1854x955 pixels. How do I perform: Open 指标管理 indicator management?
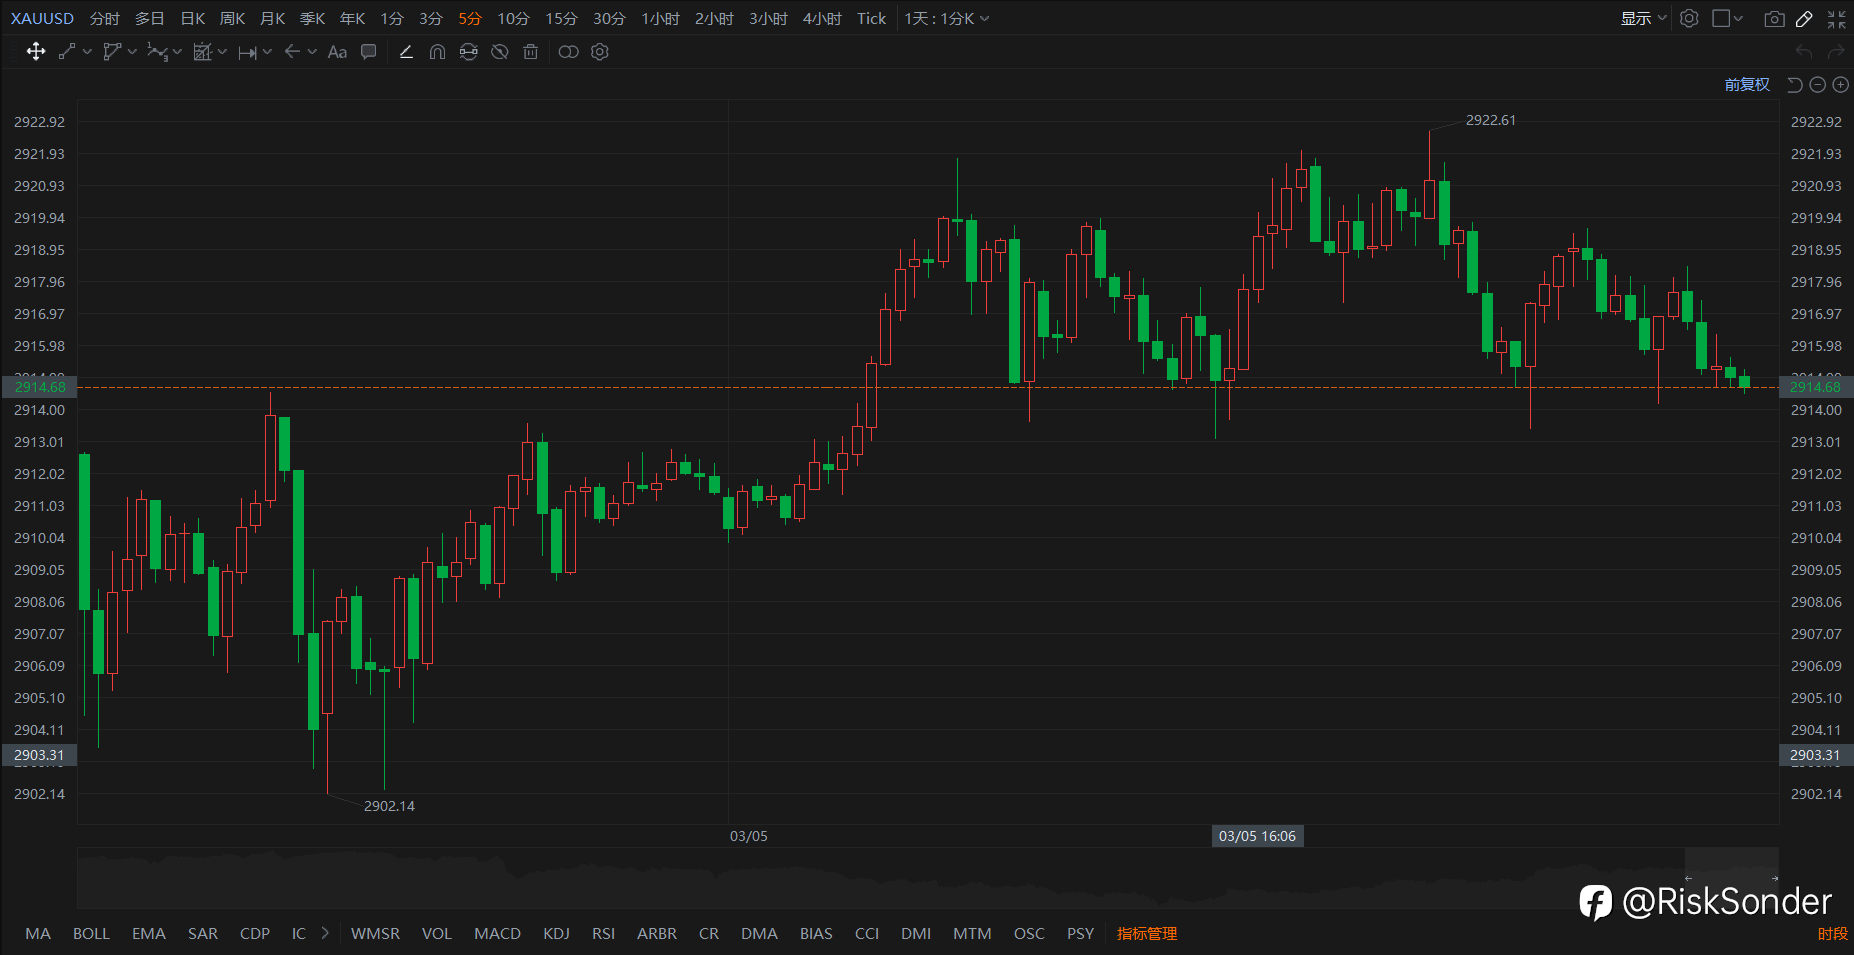pyautogui.click(x=1147, y=934)
